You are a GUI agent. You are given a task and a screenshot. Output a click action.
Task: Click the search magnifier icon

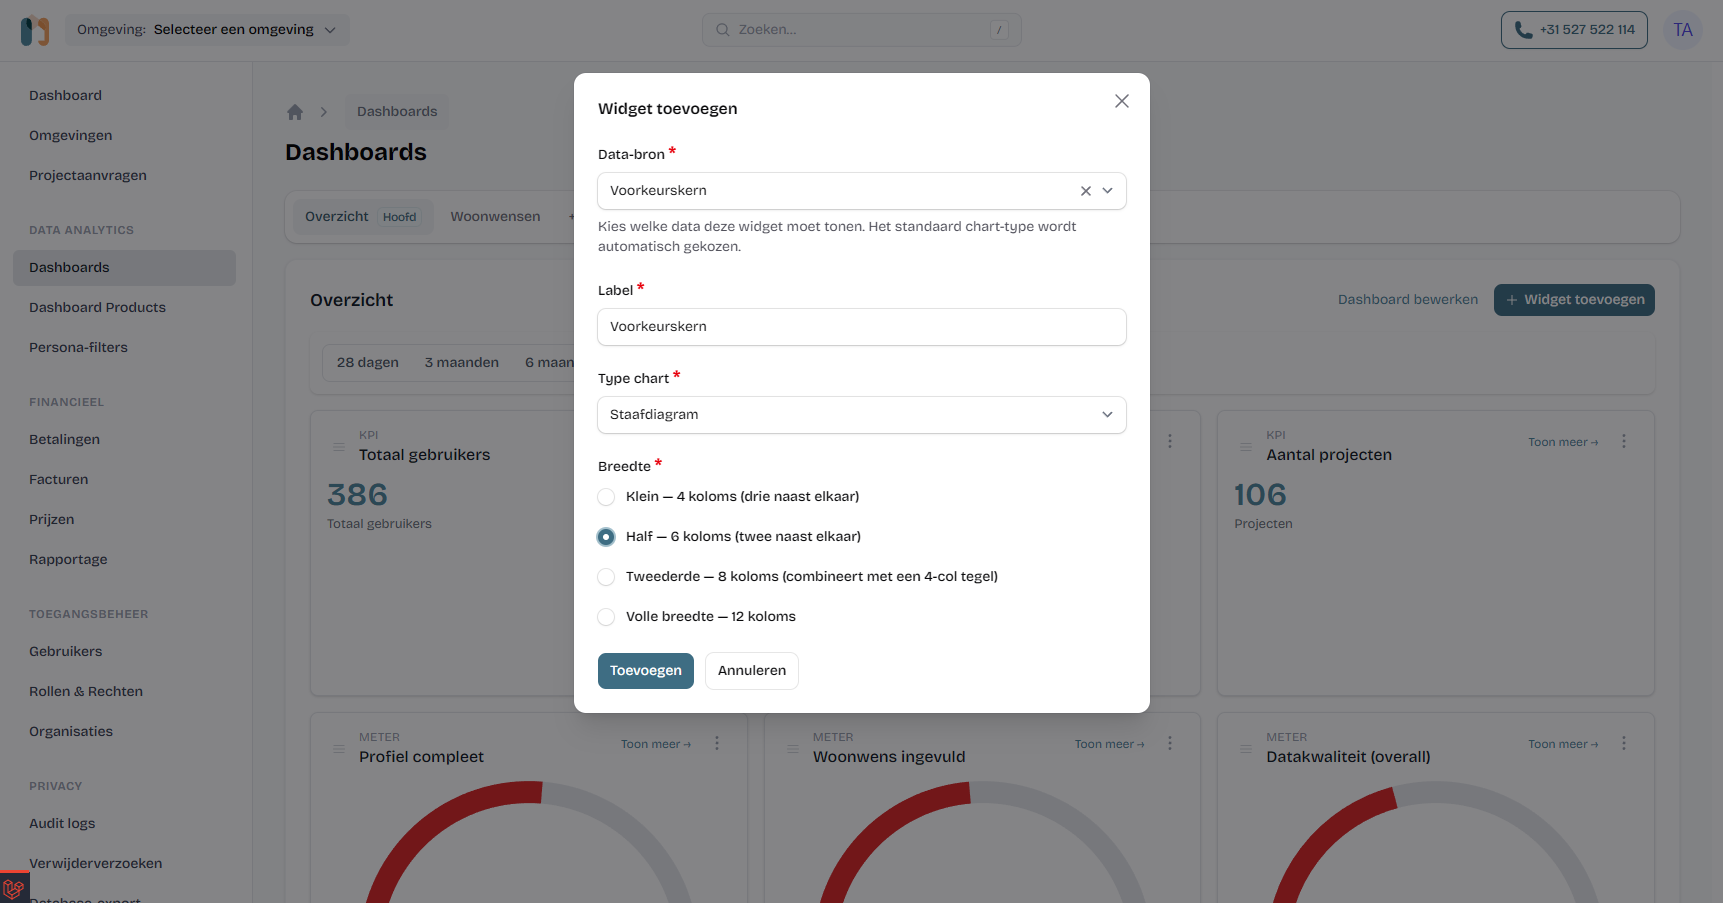722,30
